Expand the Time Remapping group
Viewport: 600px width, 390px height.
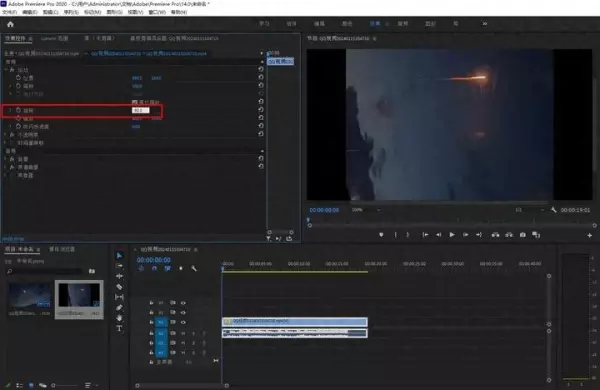[6, 142]
